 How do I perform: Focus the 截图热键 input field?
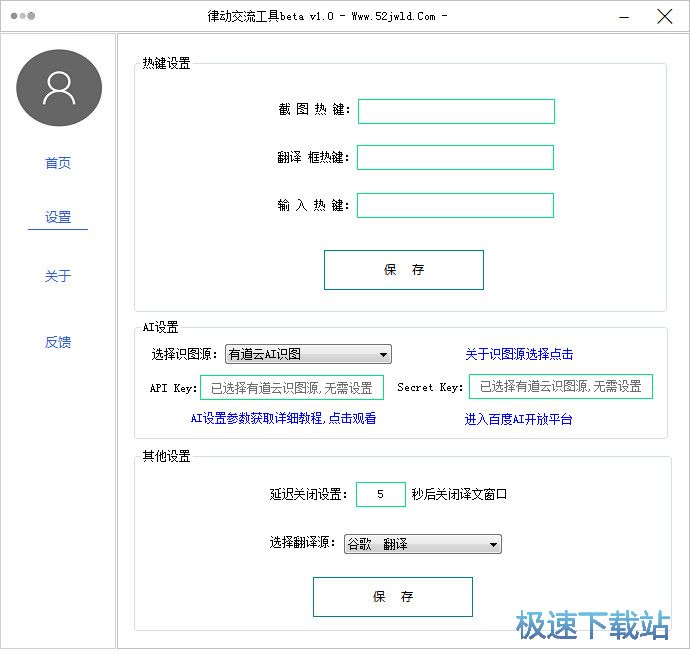(x=456, y=111)
